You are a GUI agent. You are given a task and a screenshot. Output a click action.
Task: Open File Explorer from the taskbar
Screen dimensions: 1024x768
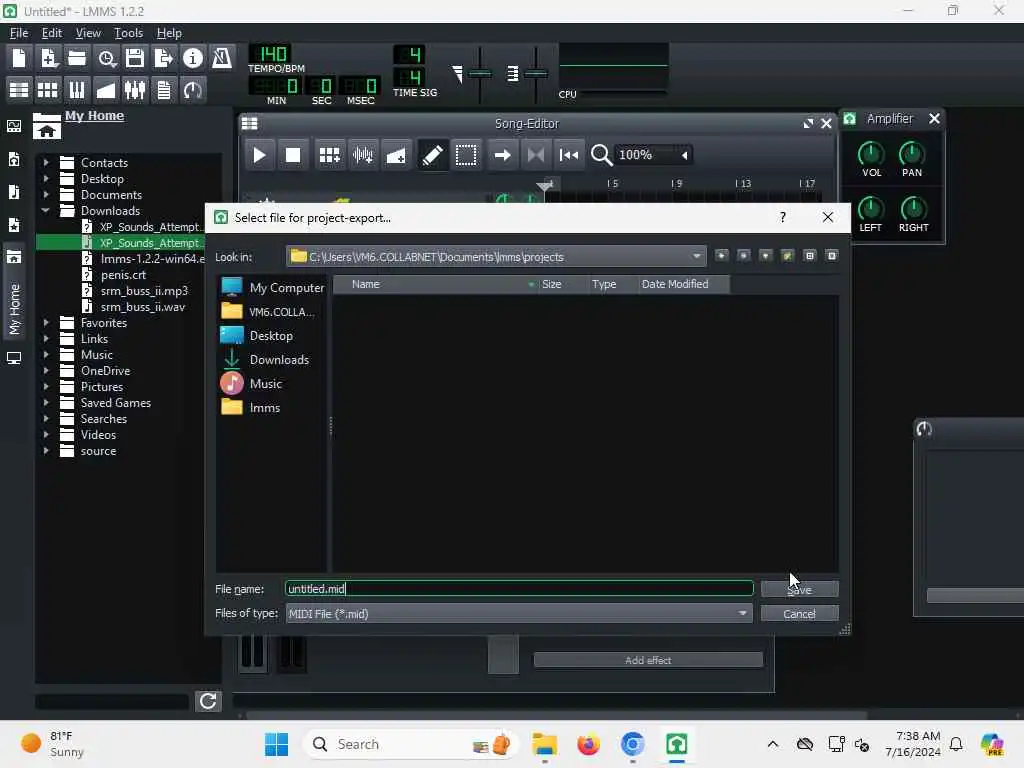544,744
